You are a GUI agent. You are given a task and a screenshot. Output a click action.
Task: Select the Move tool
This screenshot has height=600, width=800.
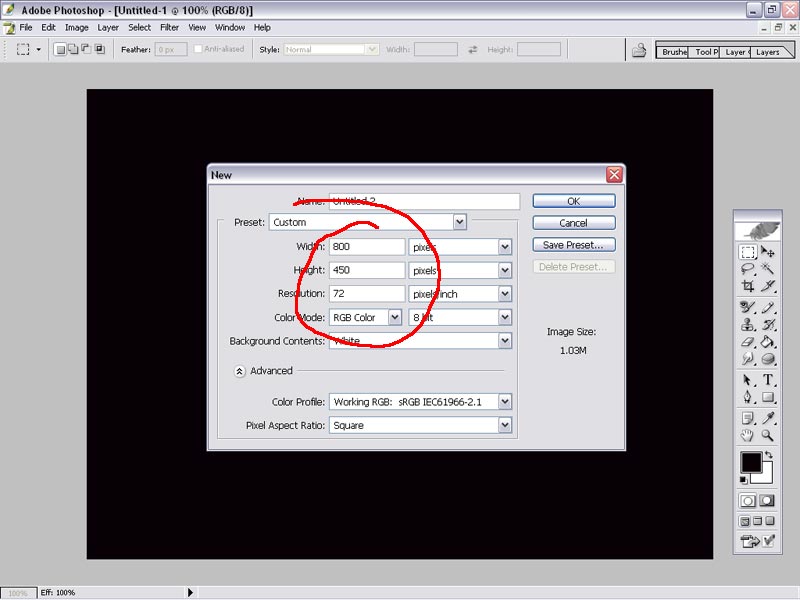coord(768,253)
